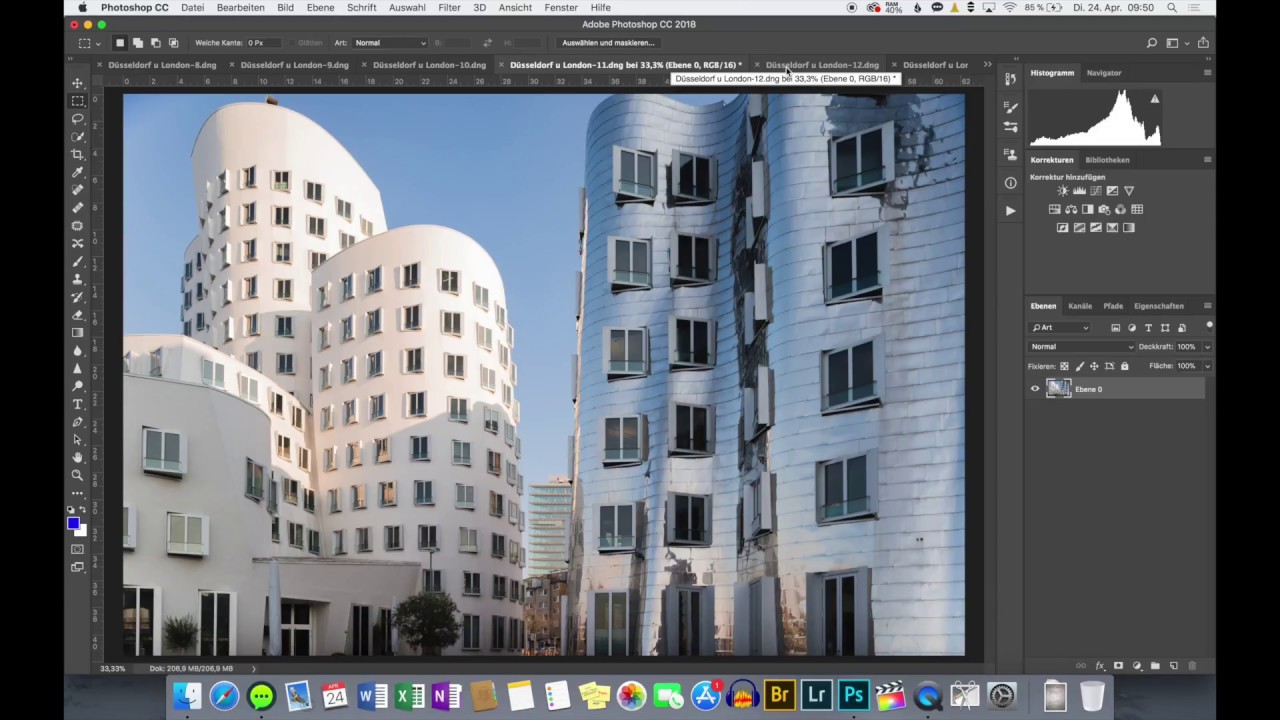Show hidden document tabs overflow arrows
The image size is (1280, 720).
point(987,65)
